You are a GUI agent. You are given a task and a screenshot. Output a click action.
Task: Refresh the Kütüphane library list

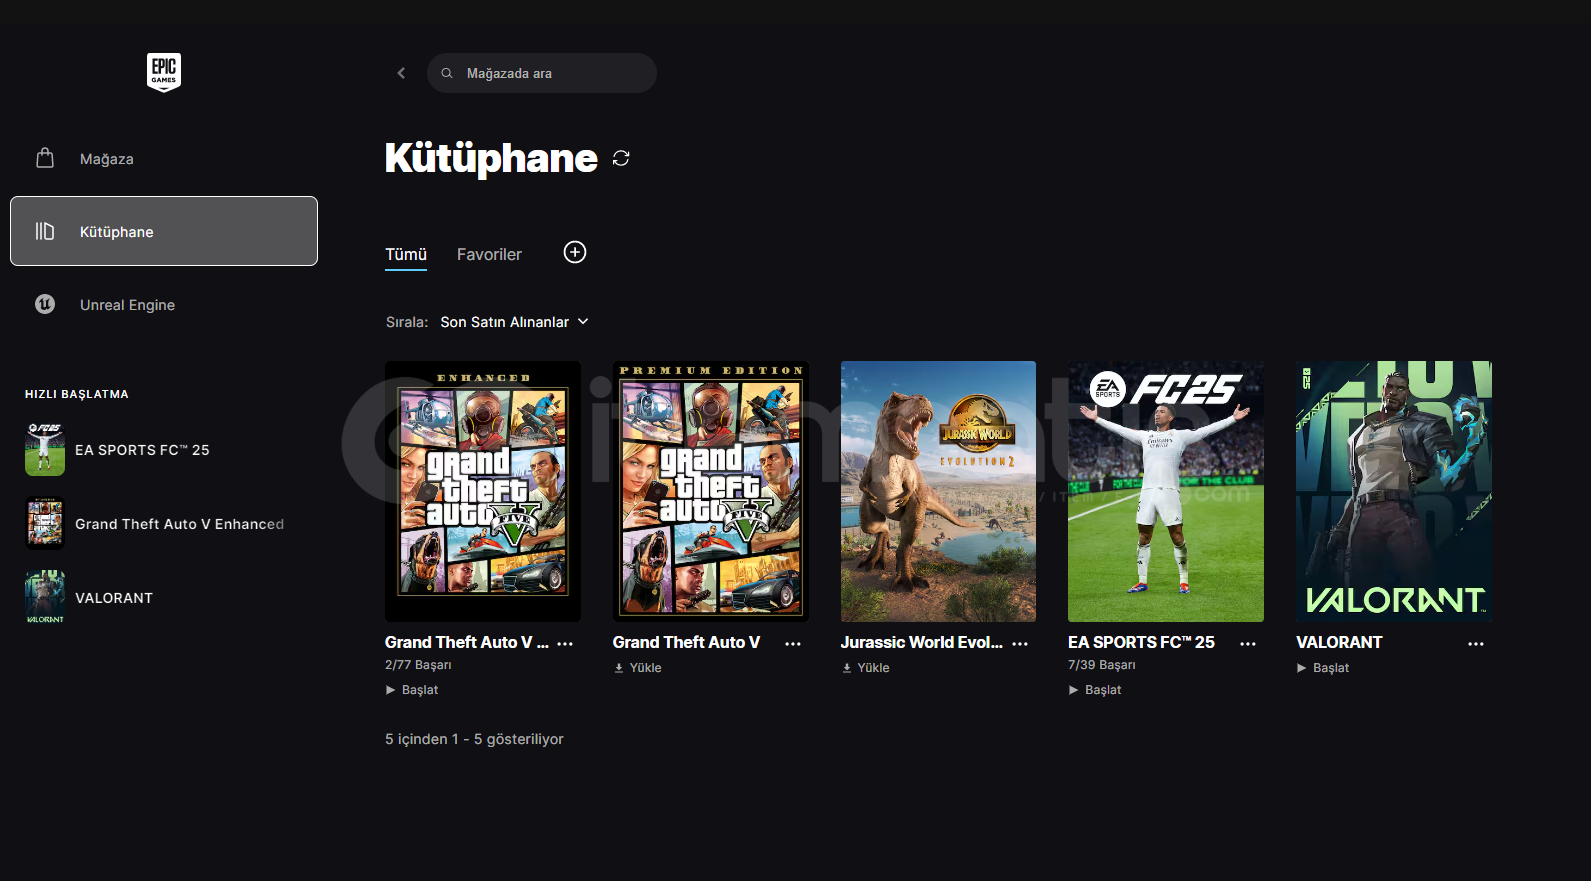[x=621, y=158]
